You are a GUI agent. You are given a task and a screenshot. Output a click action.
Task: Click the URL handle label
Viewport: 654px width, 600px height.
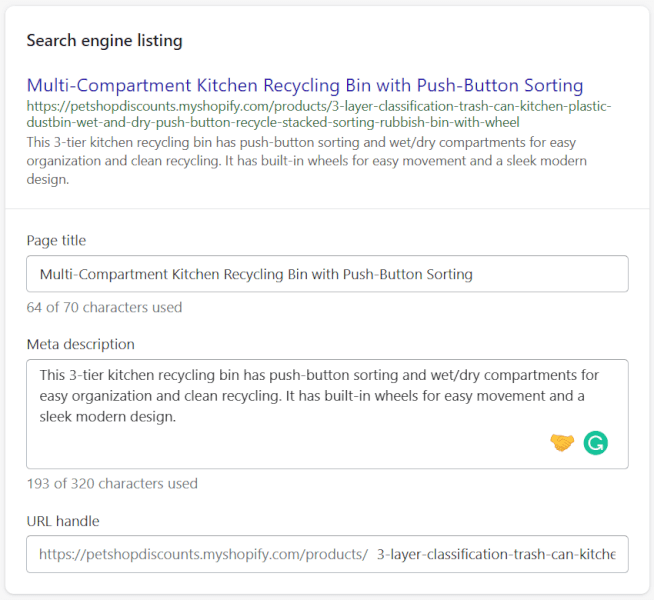(x=63, y=521)
